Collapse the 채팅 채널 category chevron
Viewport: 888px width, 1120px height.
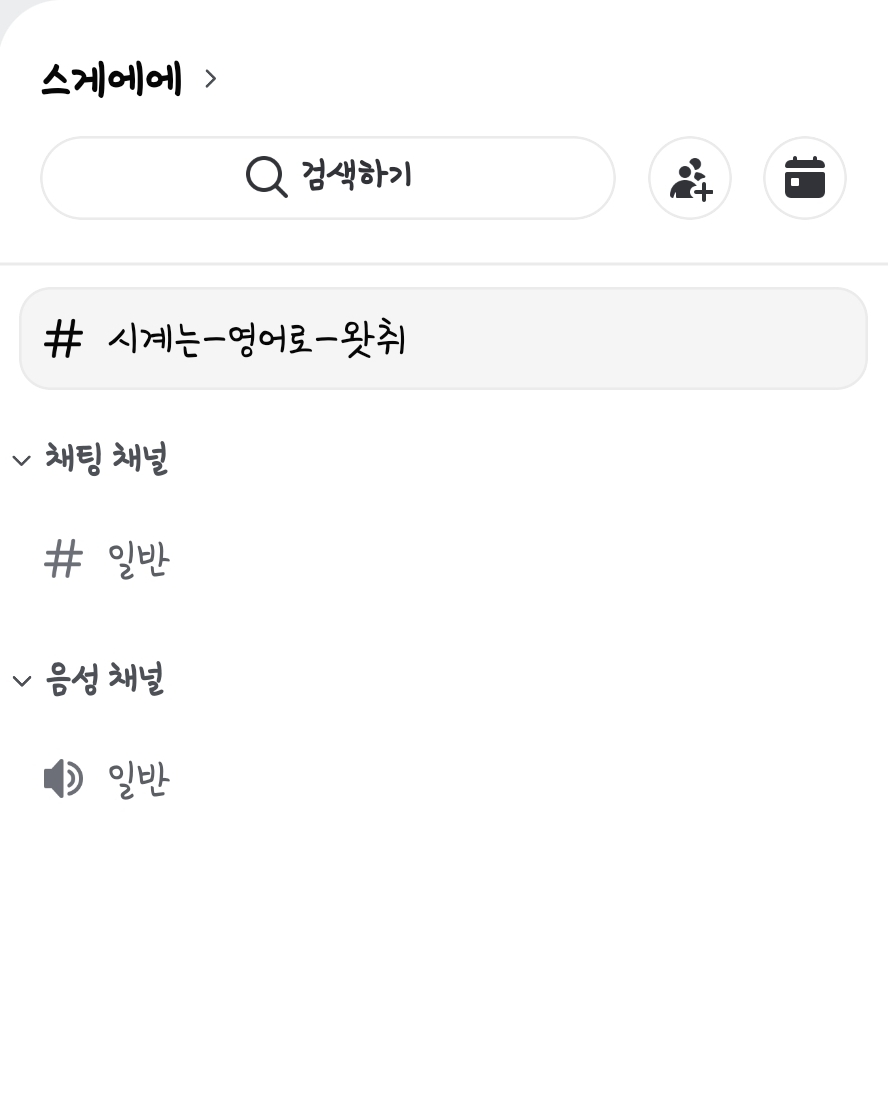pyautogui.click(x=22, y=460)
